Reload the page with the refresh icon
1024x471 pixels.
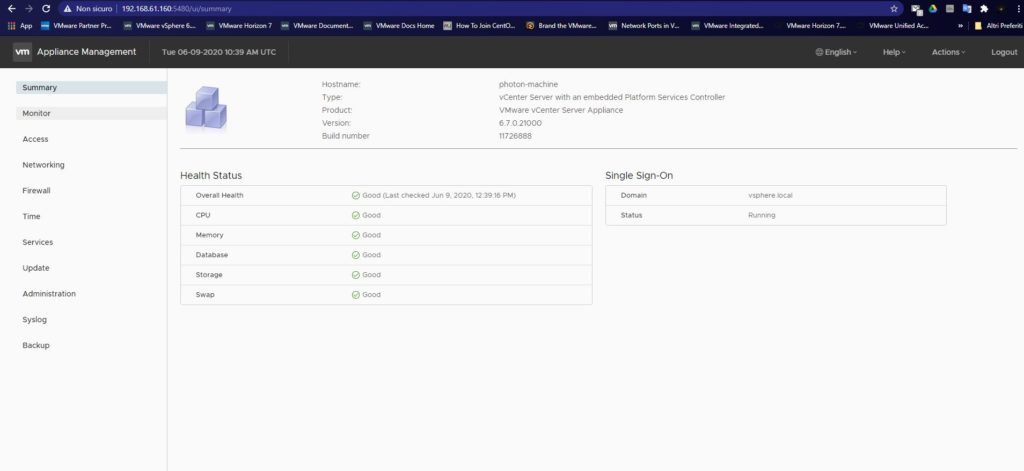(x=46, y=8)
